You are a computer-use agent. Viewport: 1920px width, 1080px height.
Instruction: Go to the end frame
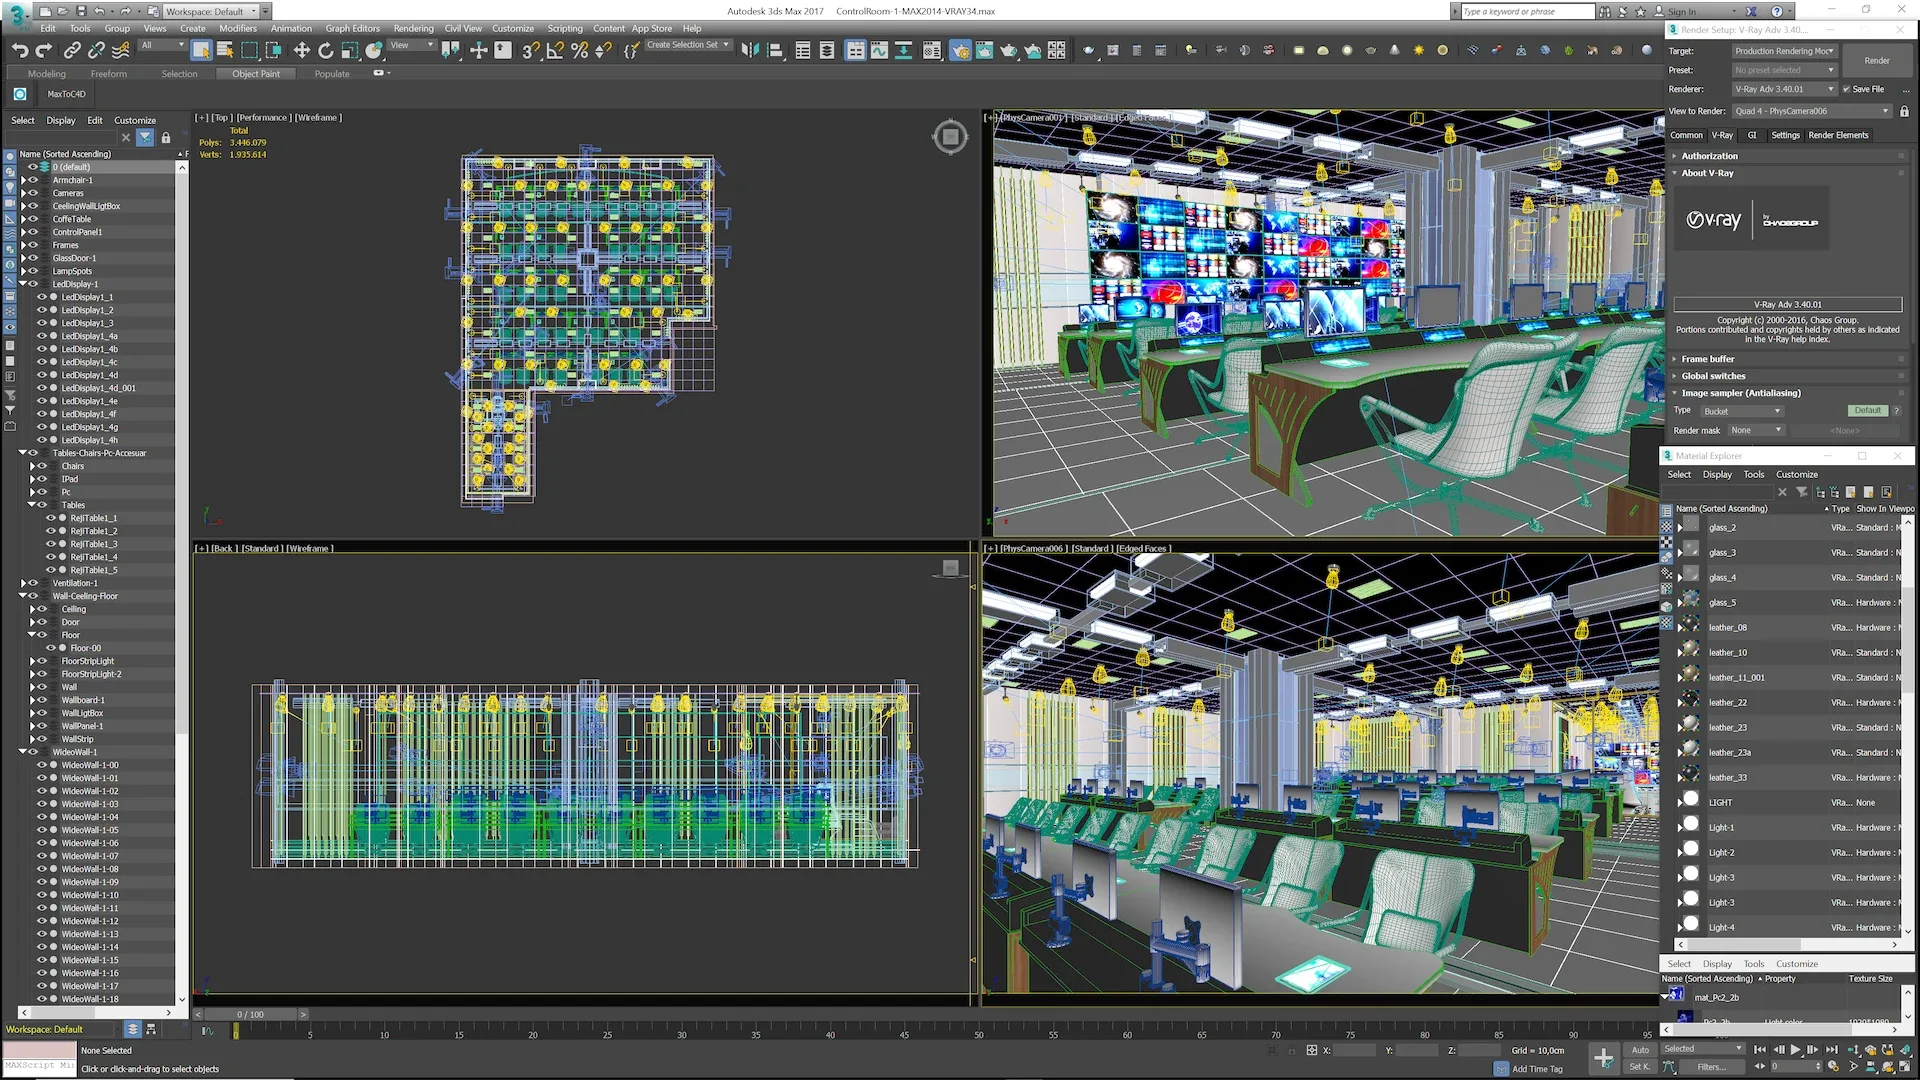1831,1050
